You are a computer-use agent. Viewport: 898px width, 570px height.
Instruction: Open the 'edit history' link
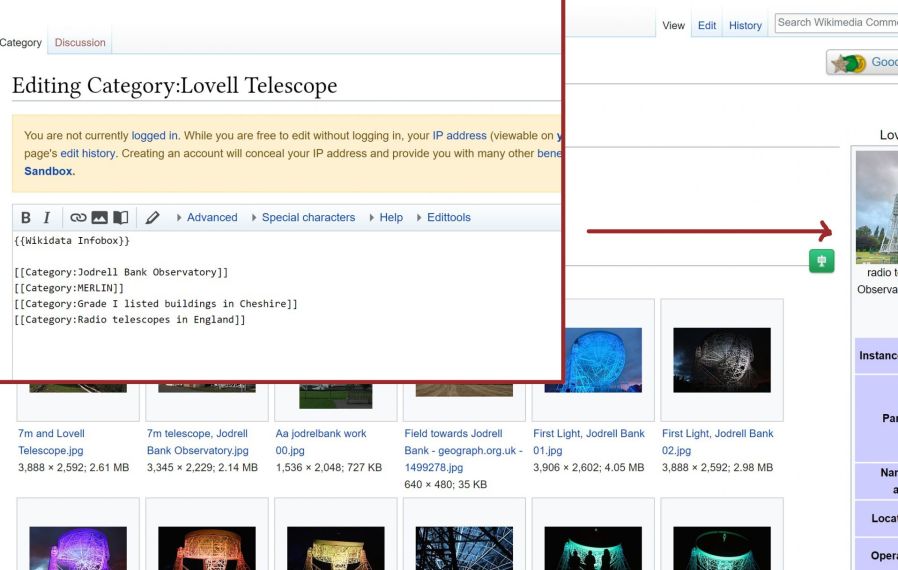coord(88,154)
